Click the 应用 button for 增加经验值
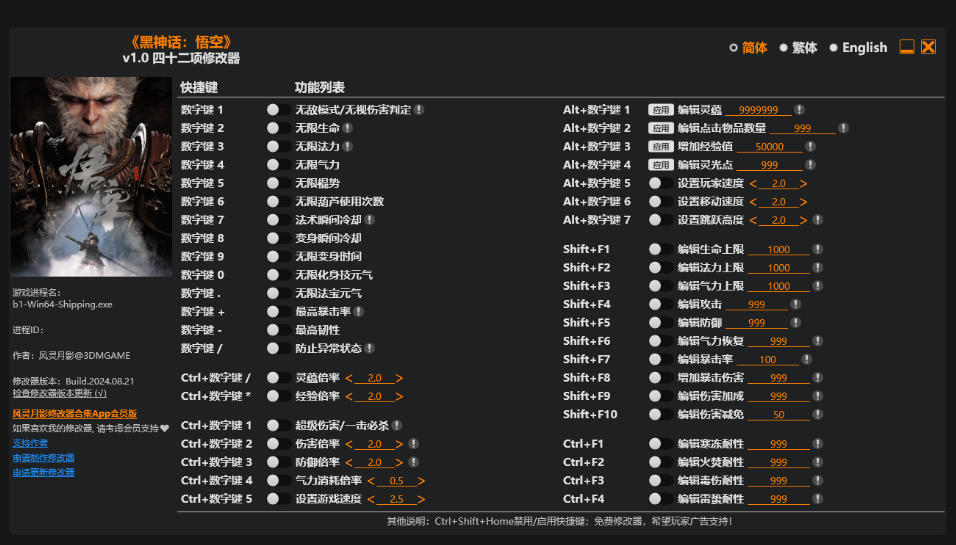 pyautogui.click(x=660, y=146)
